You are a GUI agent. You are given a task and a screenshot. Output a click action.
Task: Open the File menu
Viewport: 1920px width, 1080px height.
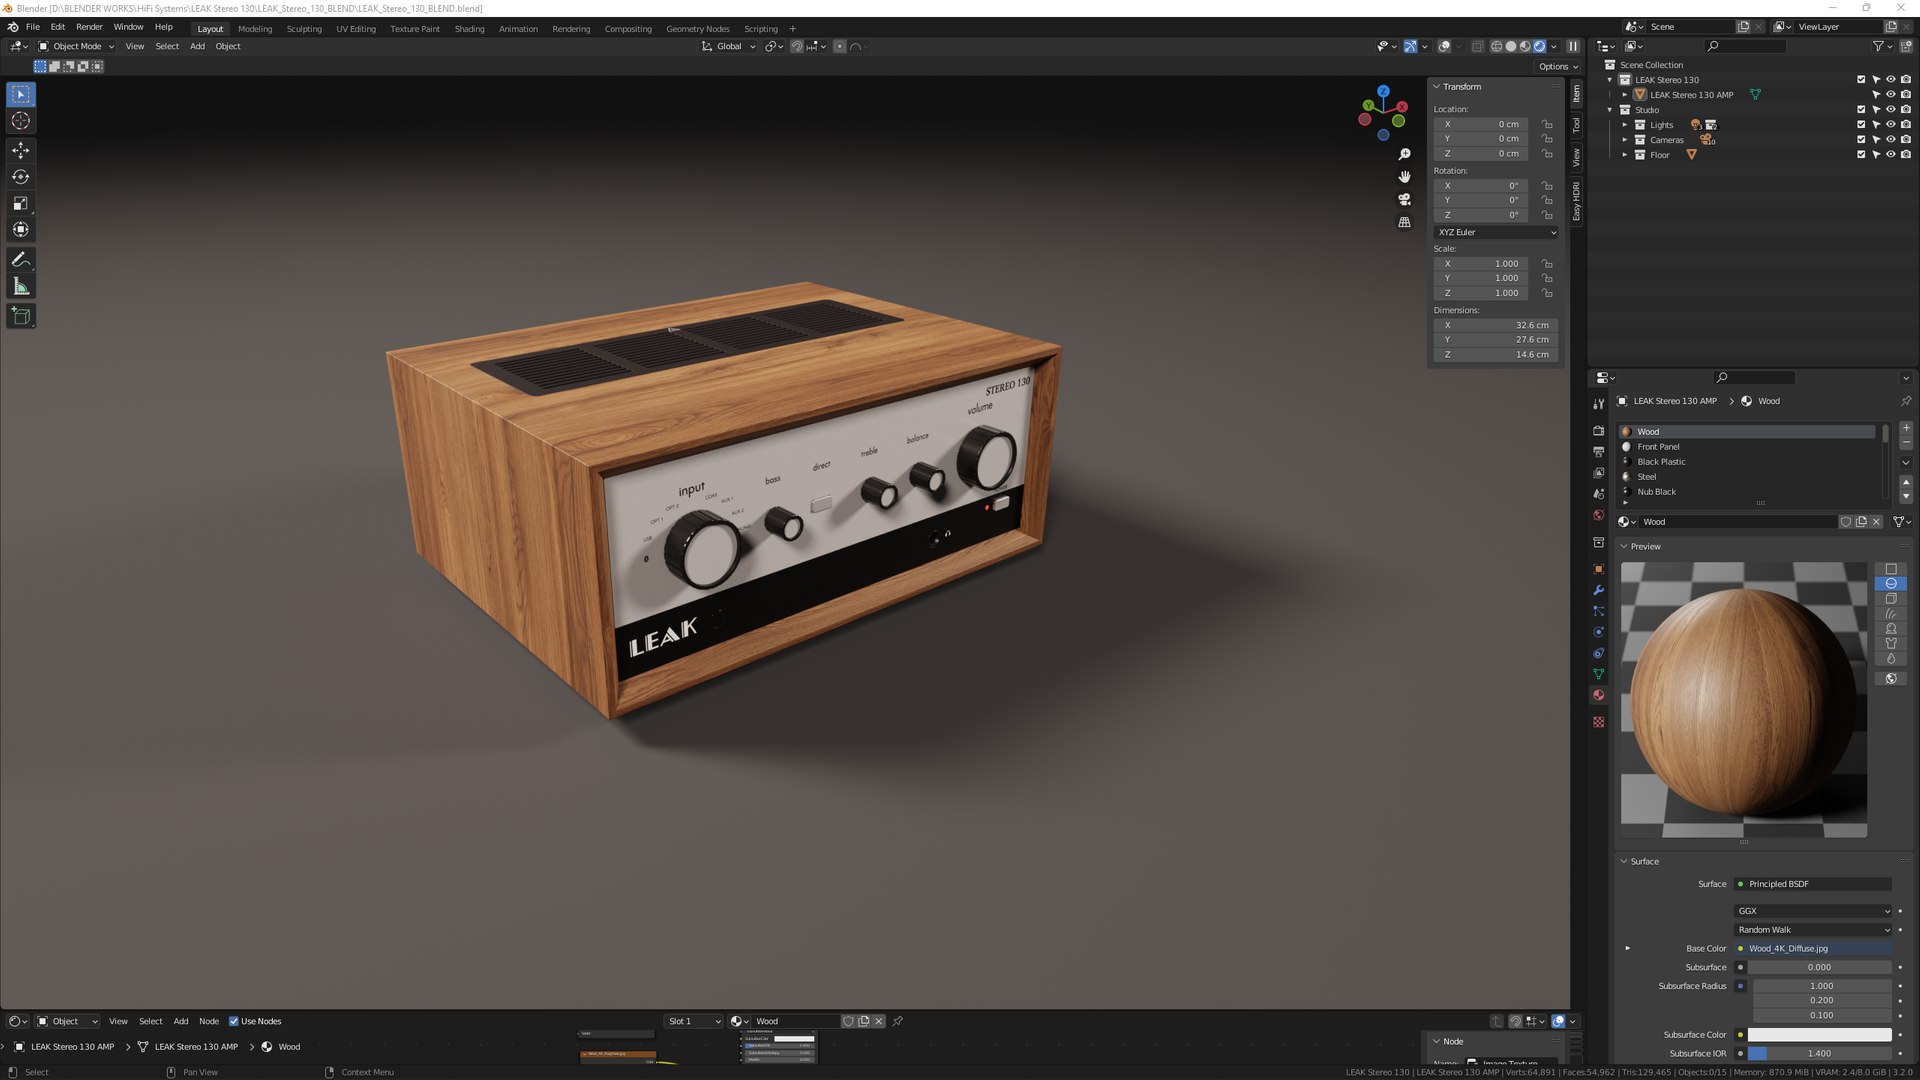point(33,27)
